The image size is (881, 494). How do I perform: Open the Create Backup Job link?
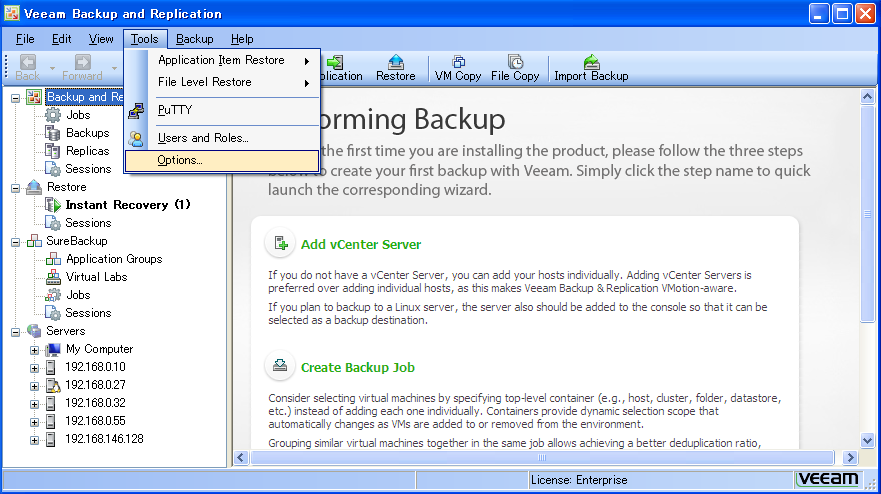358,368
